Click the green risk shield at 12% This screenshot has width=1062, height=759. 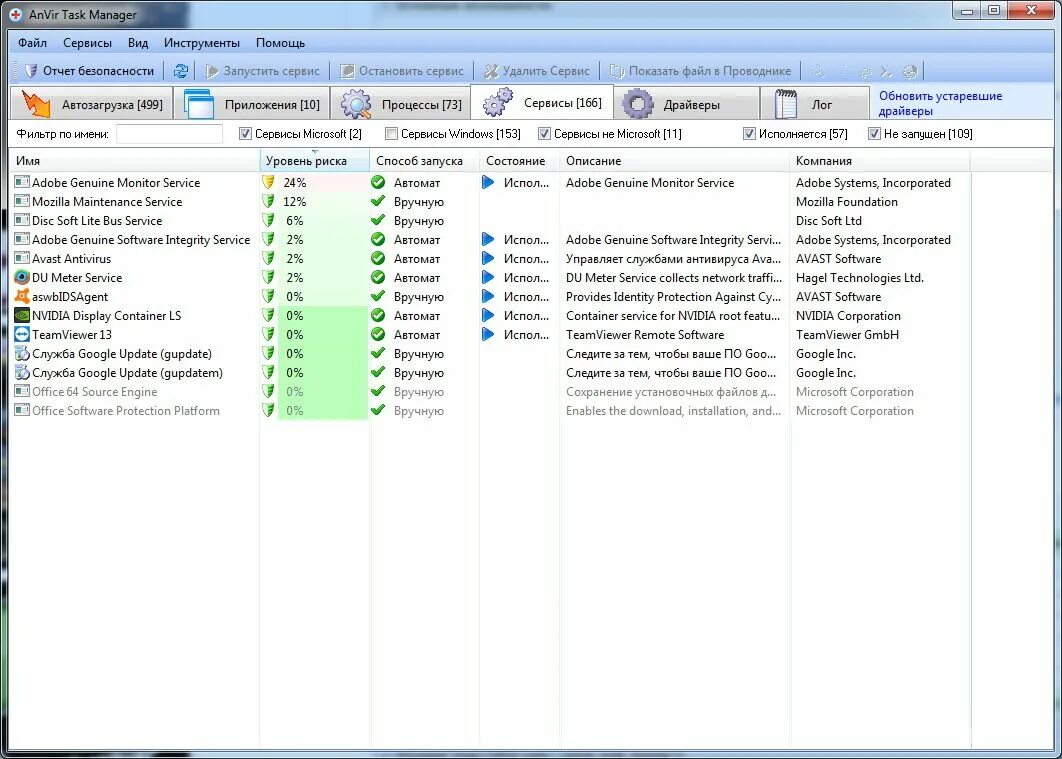(x=269, y=201)
